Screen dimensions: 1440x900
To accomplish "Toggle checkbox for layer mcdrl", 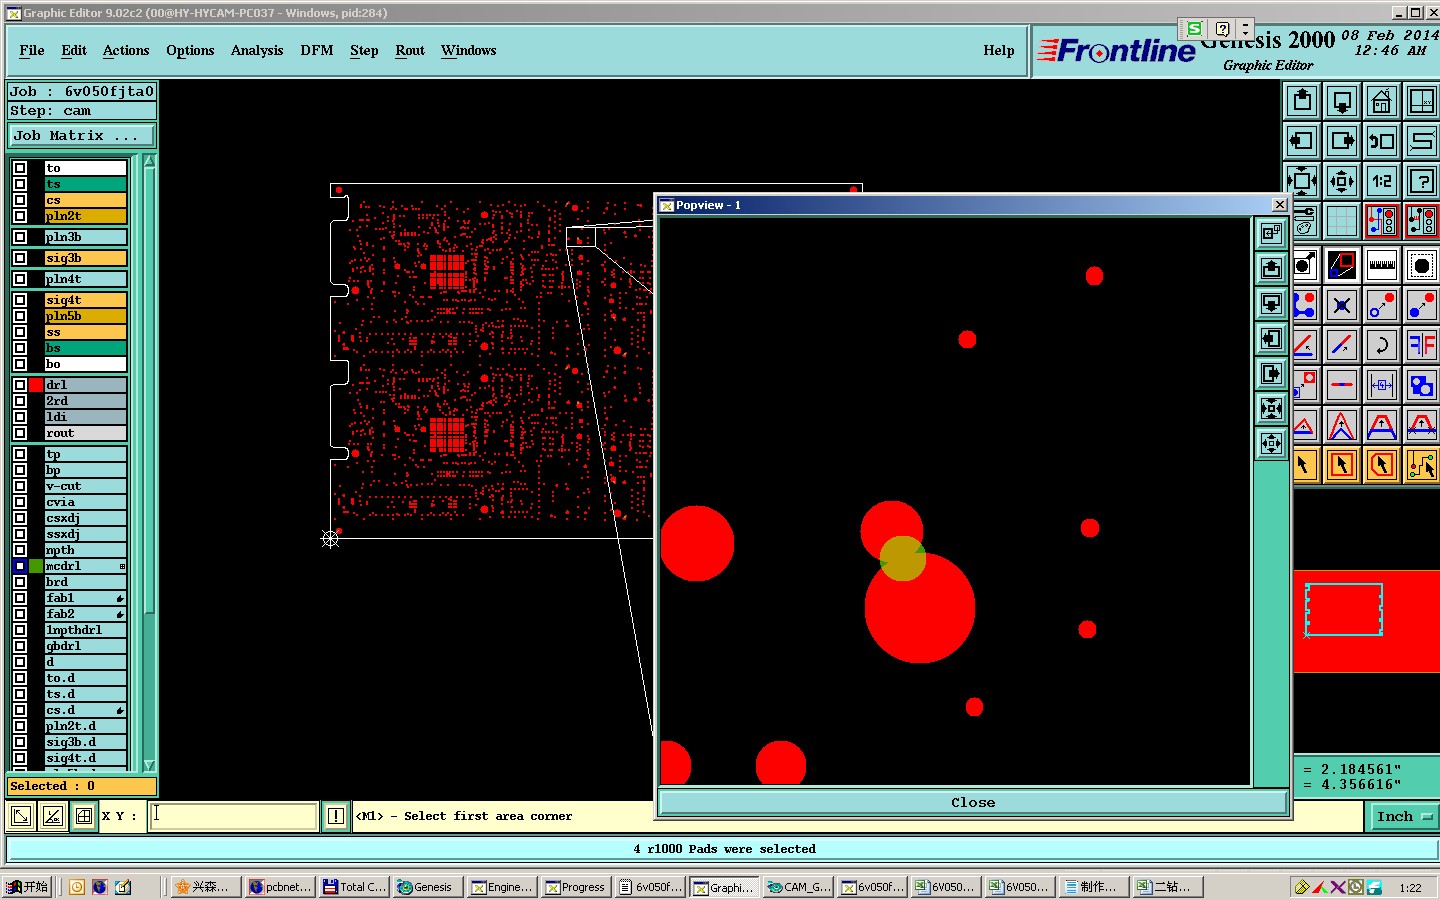I will (x=20, y=566).
